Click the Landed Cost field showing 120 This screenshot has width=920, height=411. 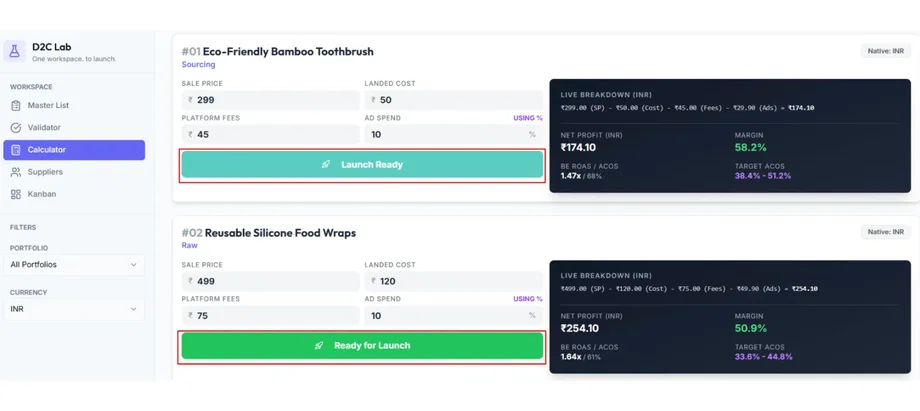click(x=453, y=281)
